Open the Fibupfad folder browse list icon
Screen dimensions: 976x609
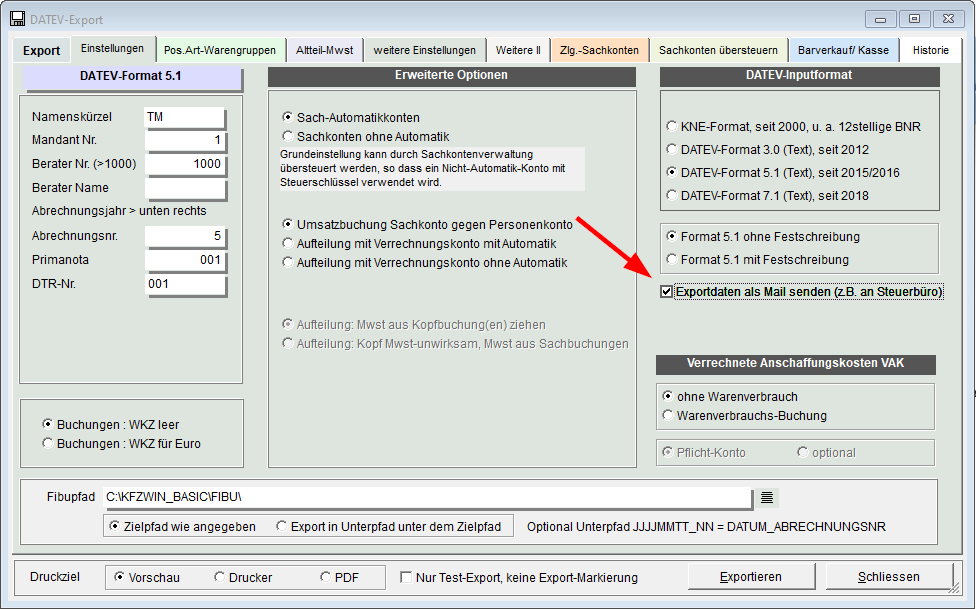(767, 497)
